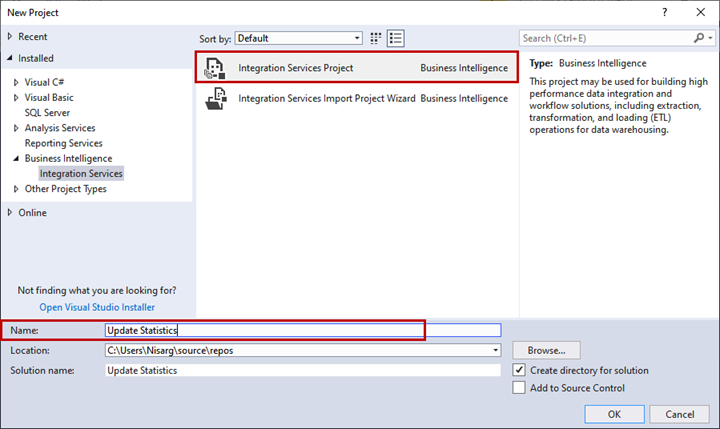Select Analysis Services tree item label
720x429 pixels.
coord(60,128)
